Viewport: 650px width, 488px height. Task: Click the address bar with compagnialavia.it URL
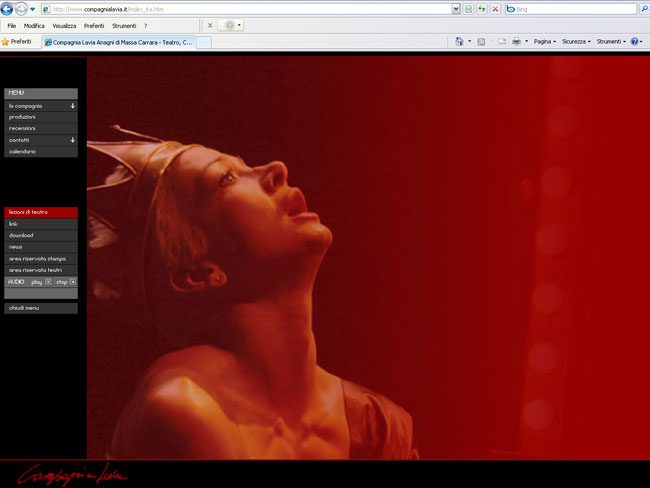[x=247, y=9]
